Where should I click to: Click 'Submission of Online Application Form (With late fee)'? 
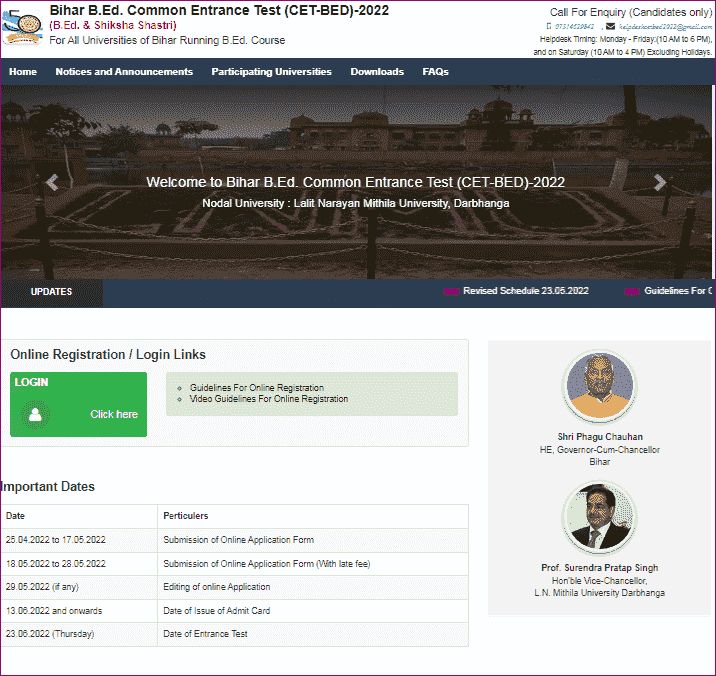(x=267, y=564)
